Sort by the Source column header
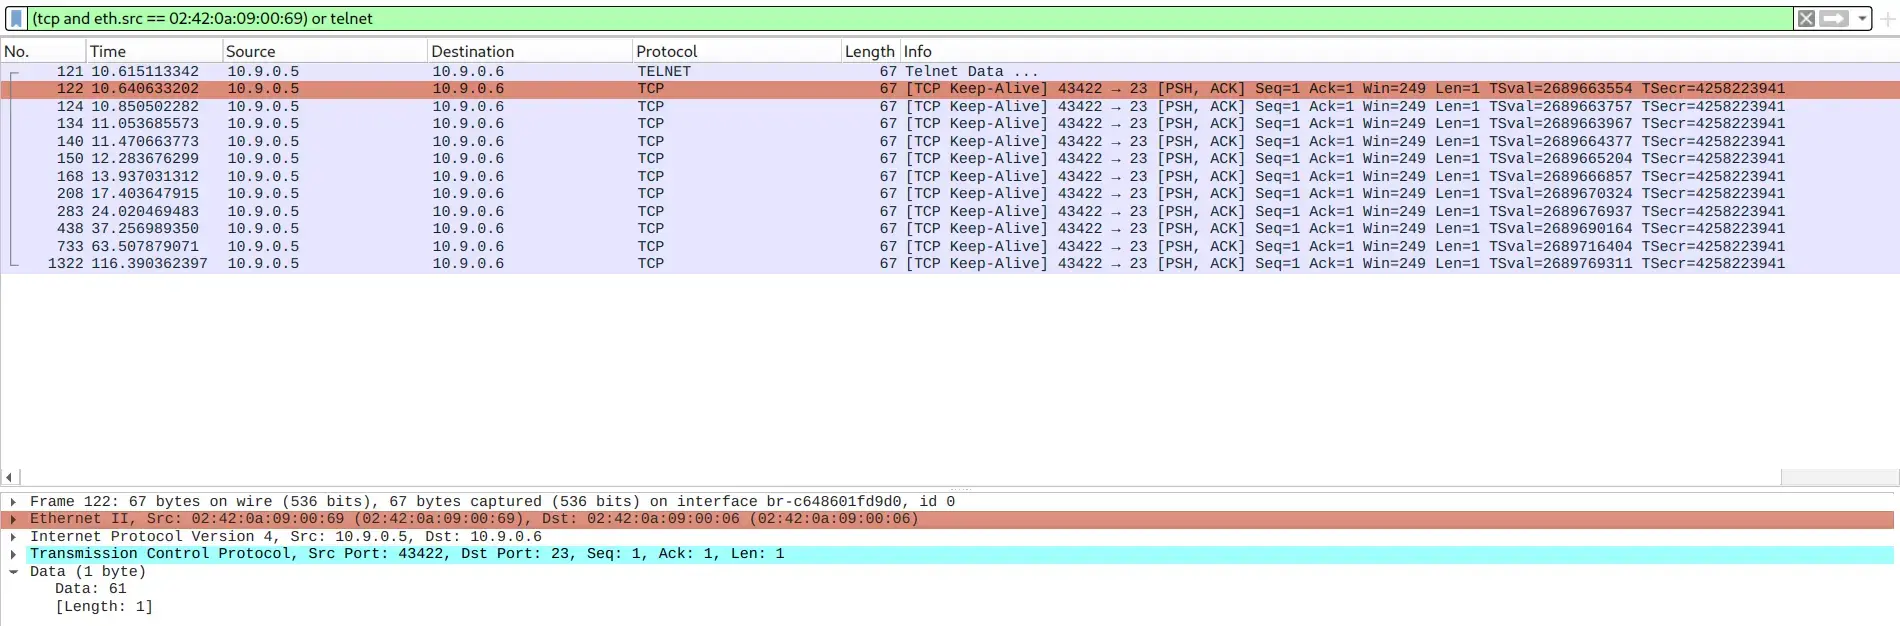Viewport: 1900px width, 626px height. click(324, 51)
